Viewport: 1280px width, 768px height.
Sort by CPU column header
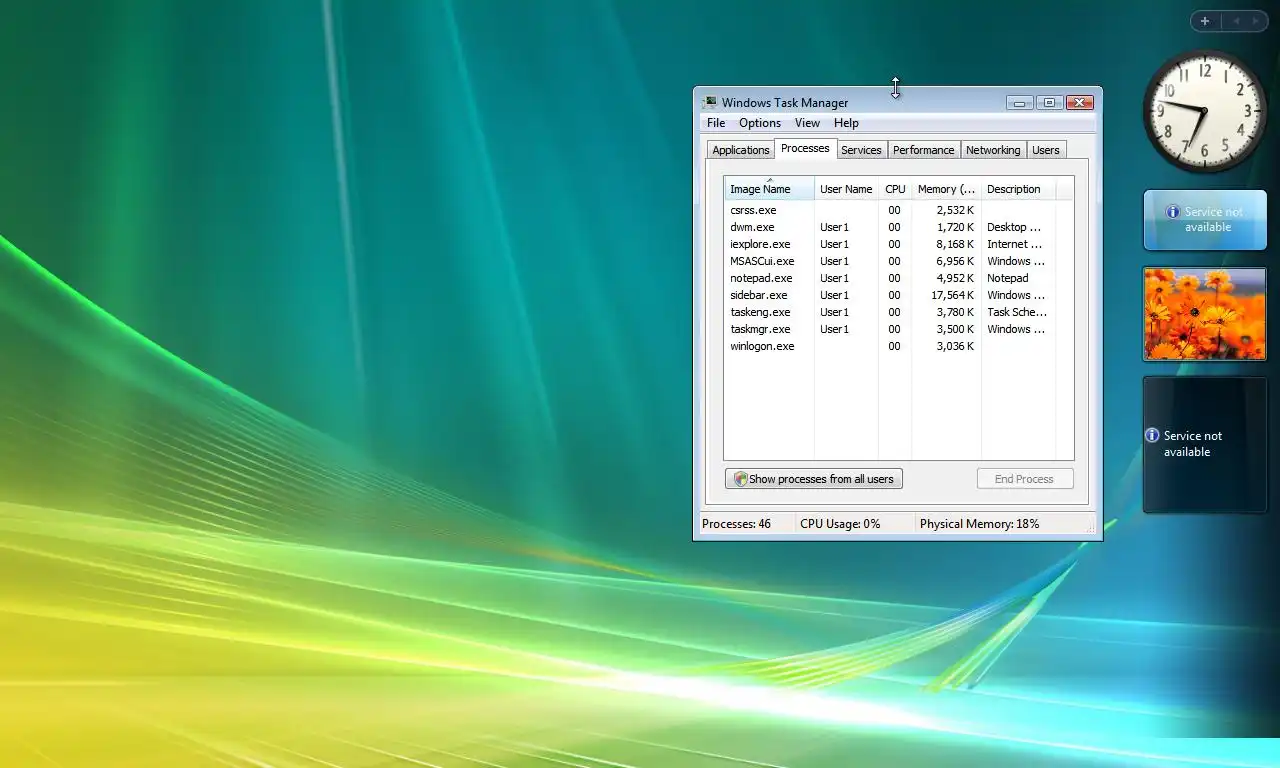click(895, 189)
